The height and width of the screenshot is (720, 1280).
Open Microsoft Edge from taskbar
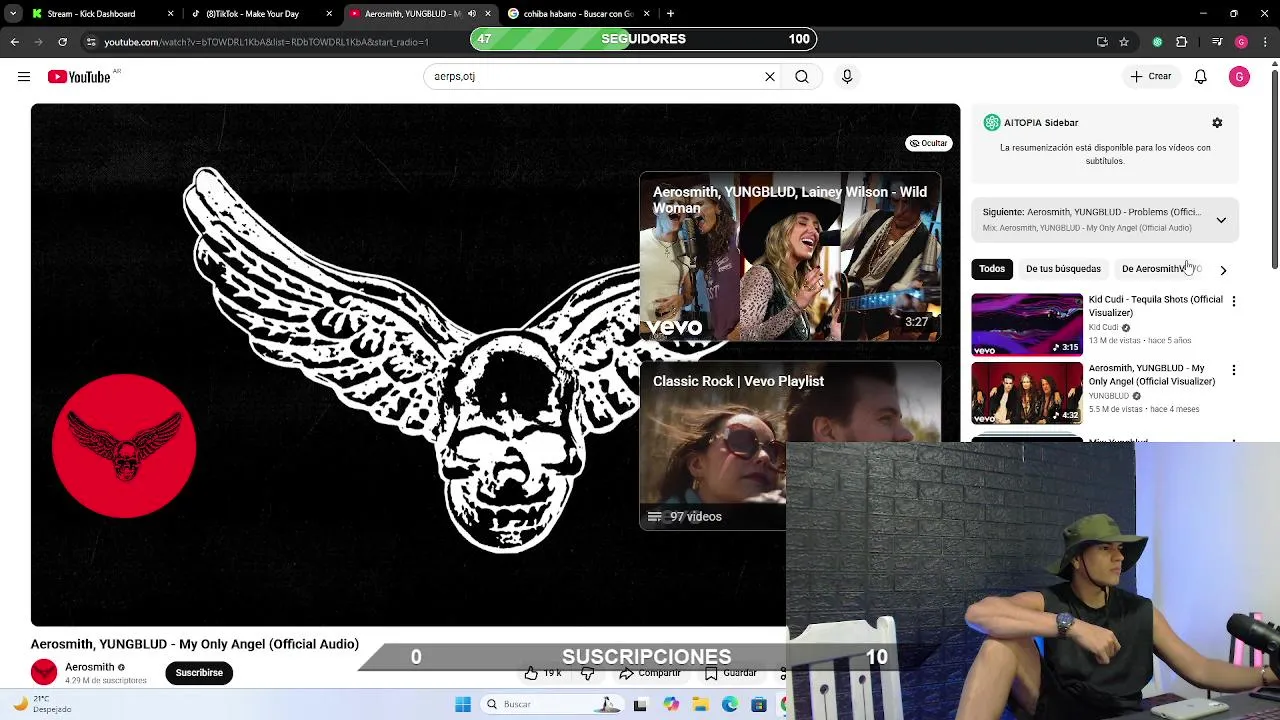click(730, 704)
